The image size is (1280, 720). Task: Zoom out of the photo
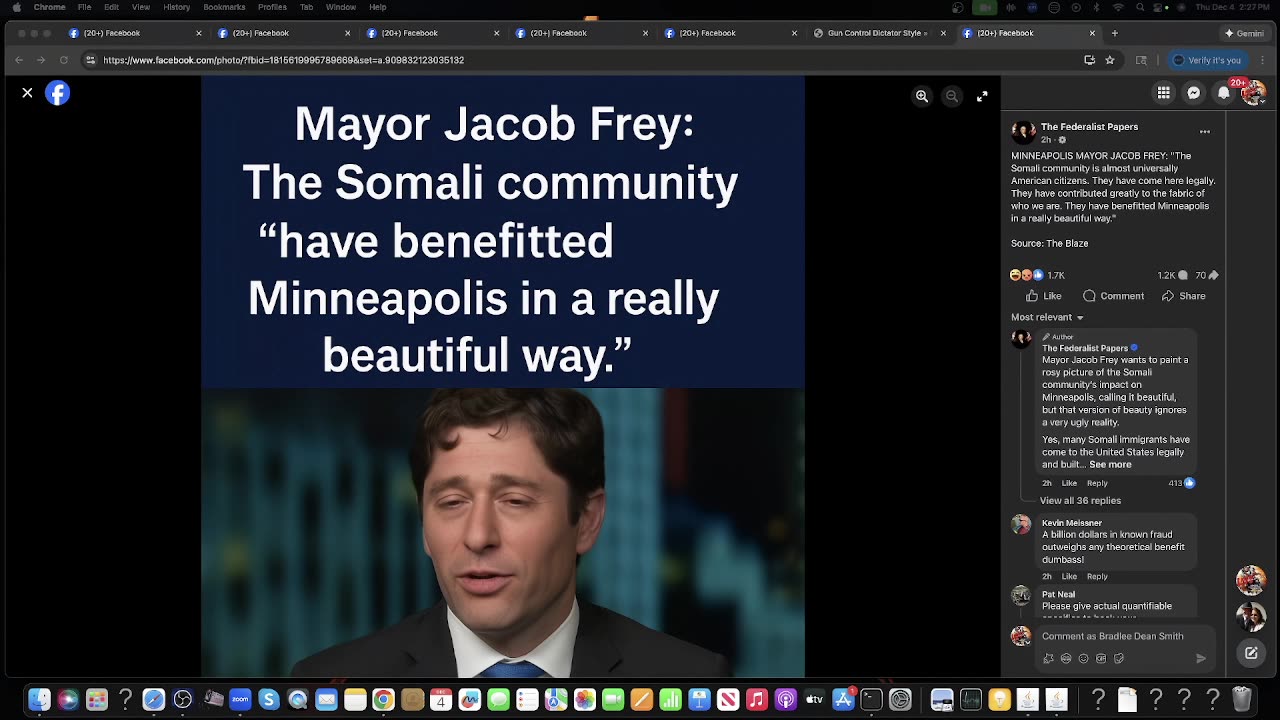(x=952, y=96)
